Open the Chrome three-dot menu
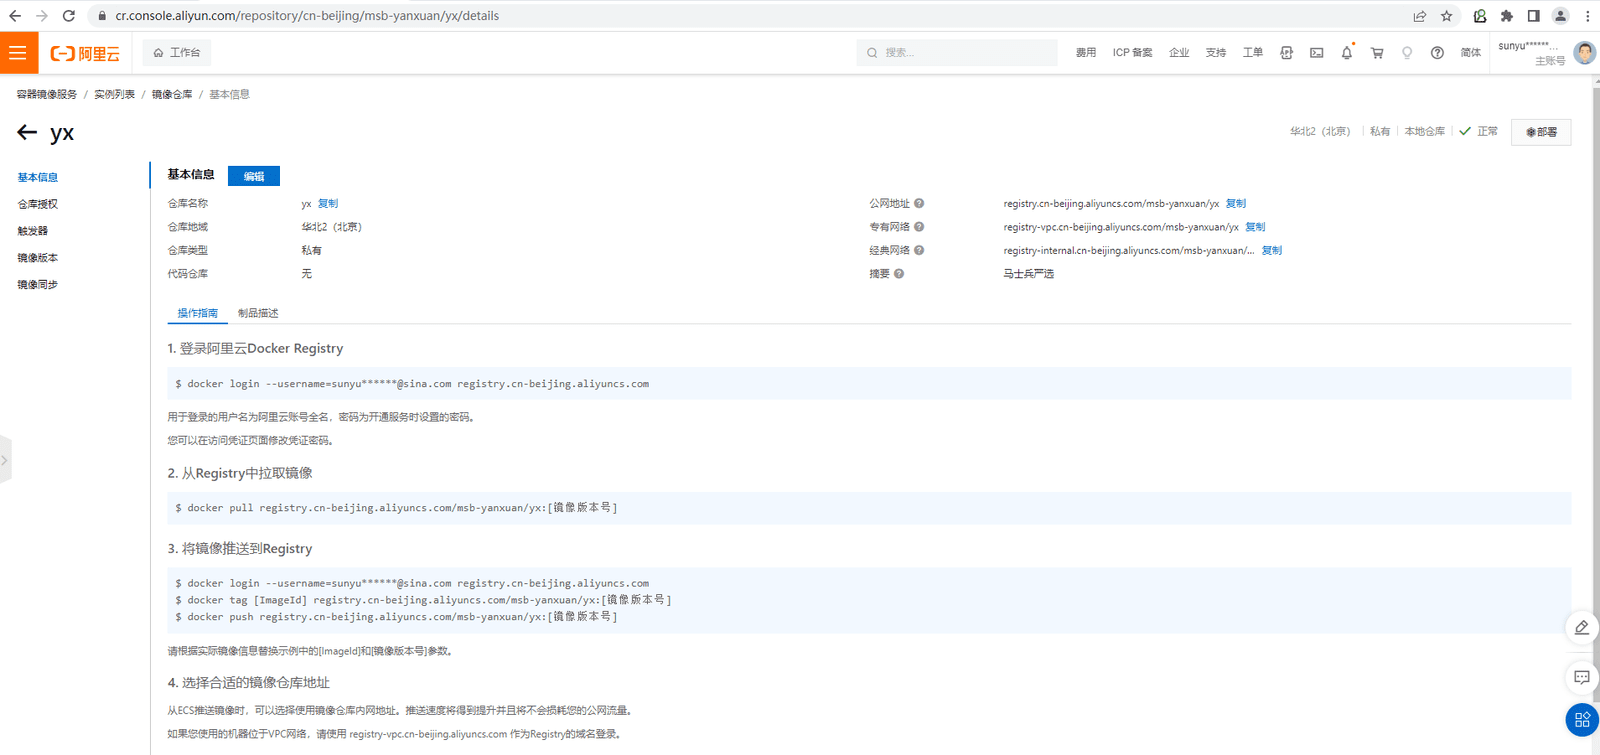 [1587, 16]
